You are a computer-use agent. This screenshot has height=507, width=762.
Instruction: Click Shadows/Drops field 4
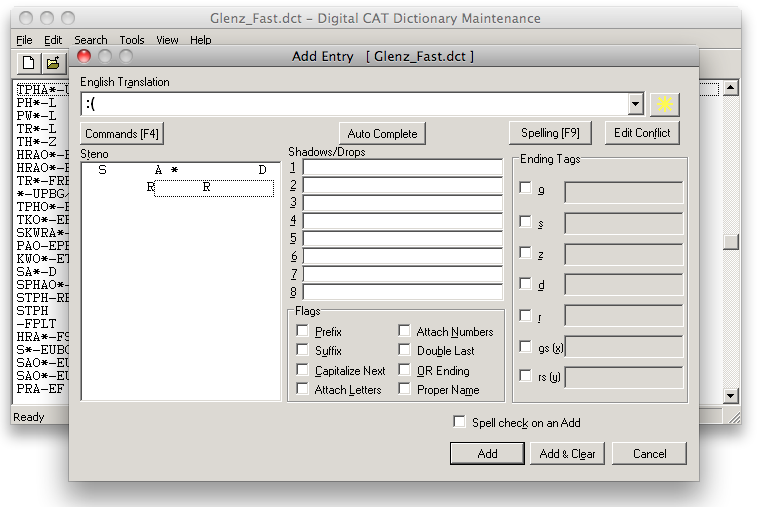point(403,221)
